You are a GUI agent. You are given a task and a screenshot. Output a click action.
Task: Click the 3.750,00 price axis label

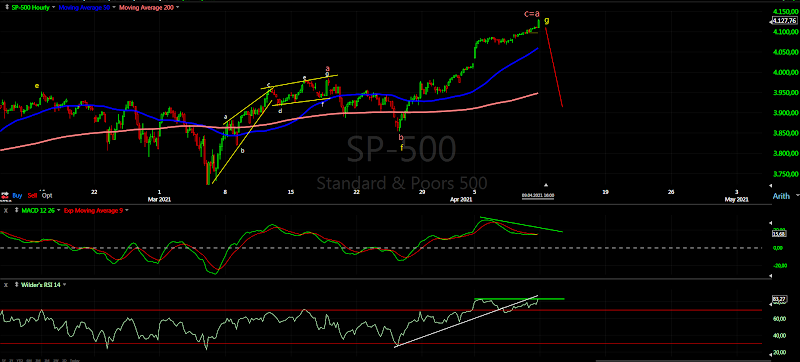pos(785,174)
